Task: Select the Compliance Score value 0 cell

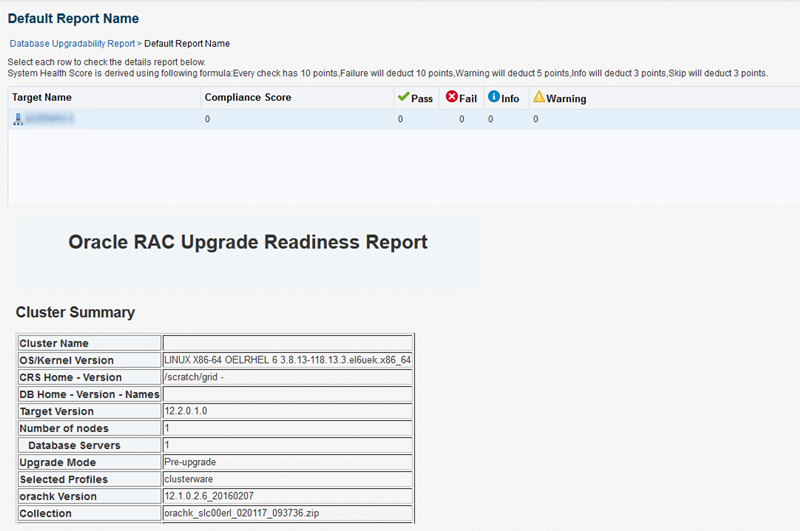Action: [297, 119]
